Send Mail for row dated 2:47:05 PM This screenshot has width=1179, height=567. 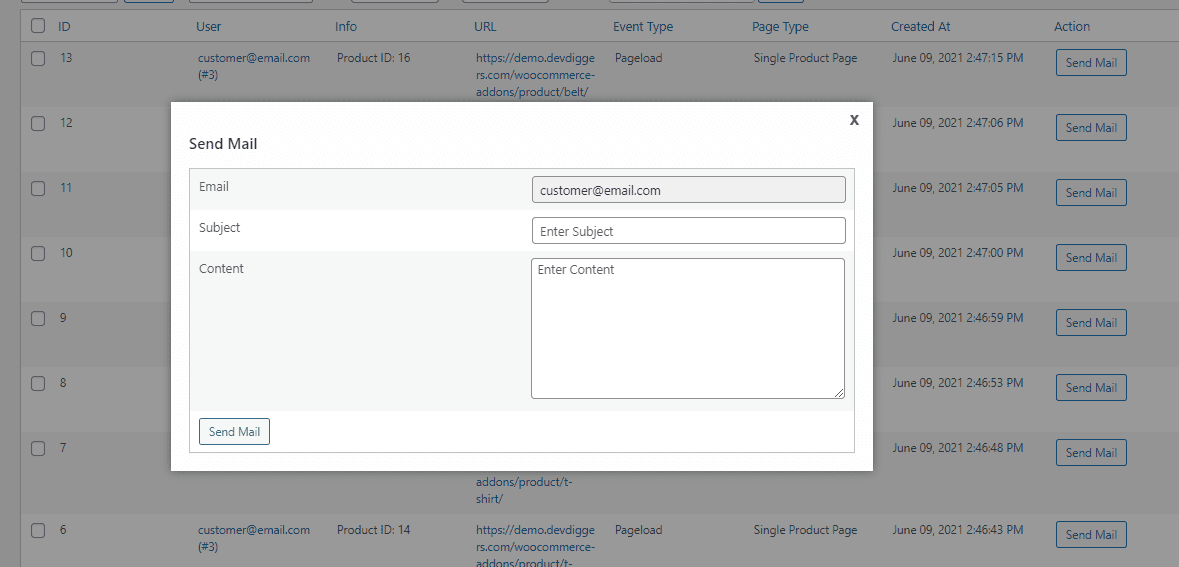[x=1092, y=193]
